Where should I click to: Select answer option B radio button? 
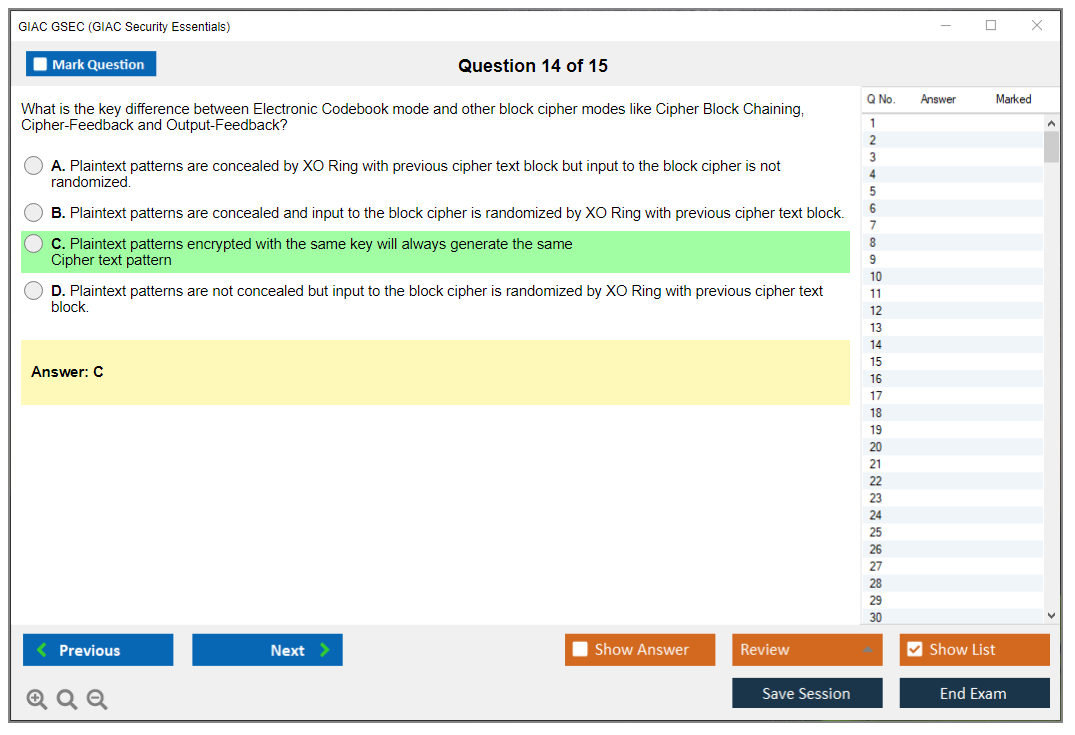pyautogui.click(x=34, y=213)
